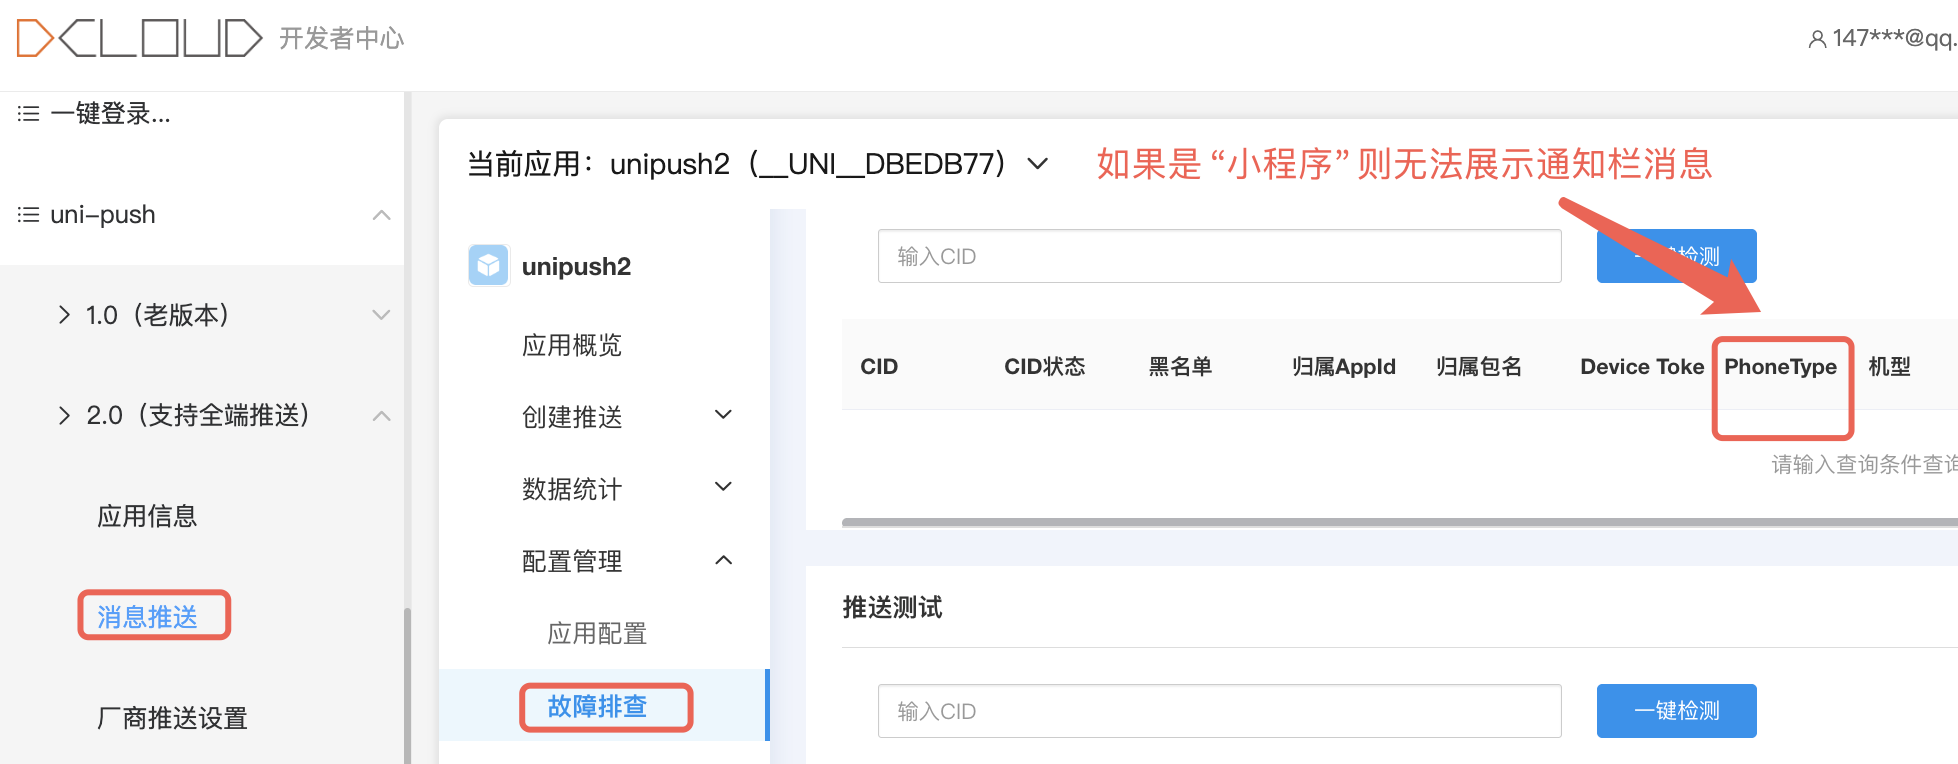Open 应用配置 submenu item
Screen dimensions: 1958x764
597,633
